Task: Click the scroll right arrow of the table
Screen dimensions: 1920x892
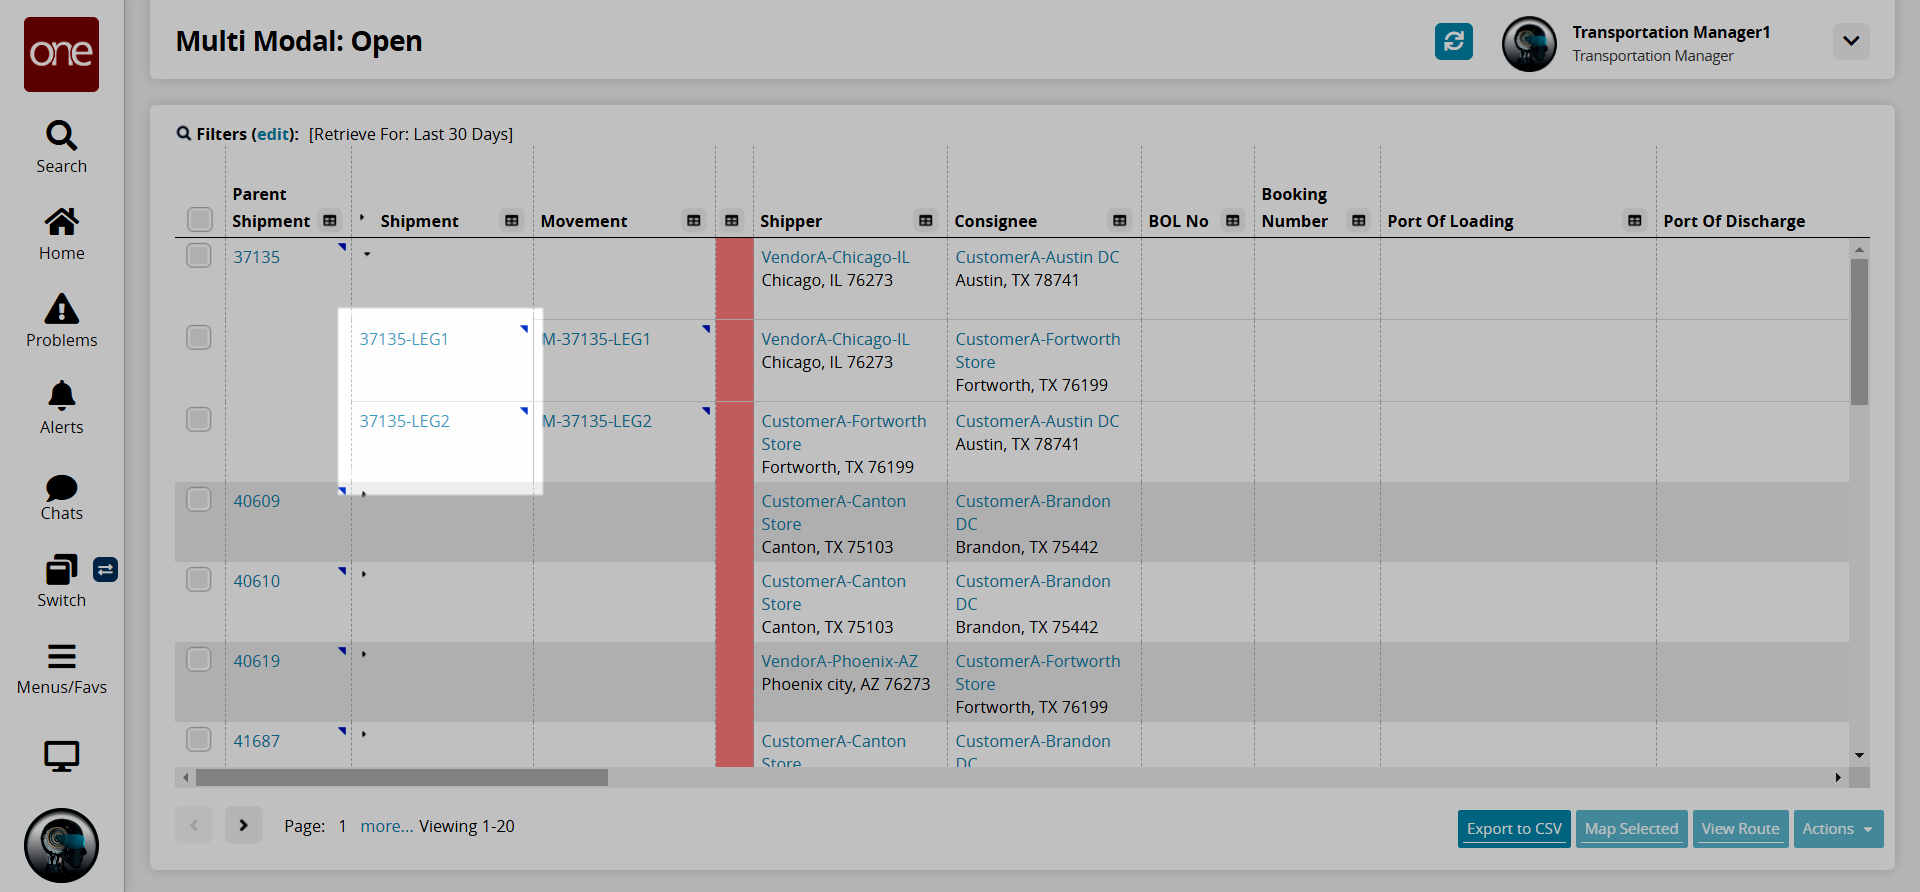Action: pyautogui.click(x=1838, y=777)
